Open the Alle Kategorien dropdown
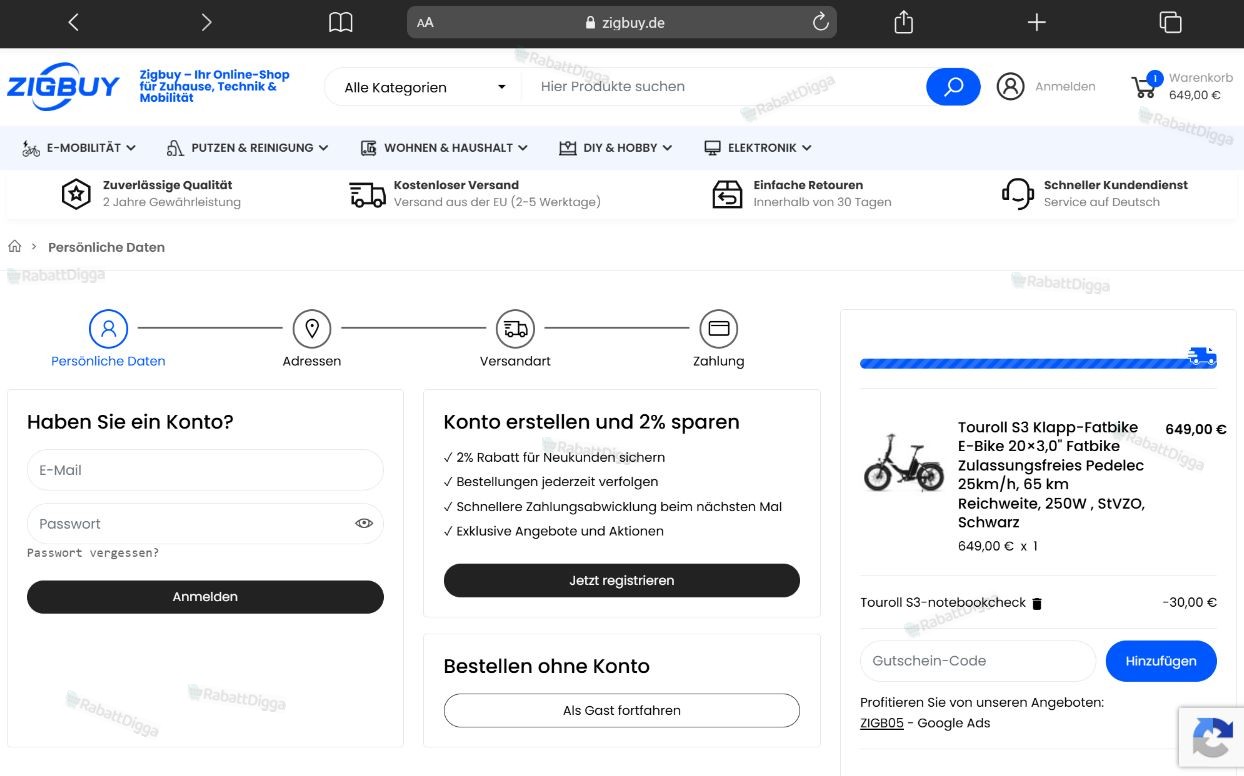The image size is (1244, 776). pyautogui.click(x=425, y=87)
